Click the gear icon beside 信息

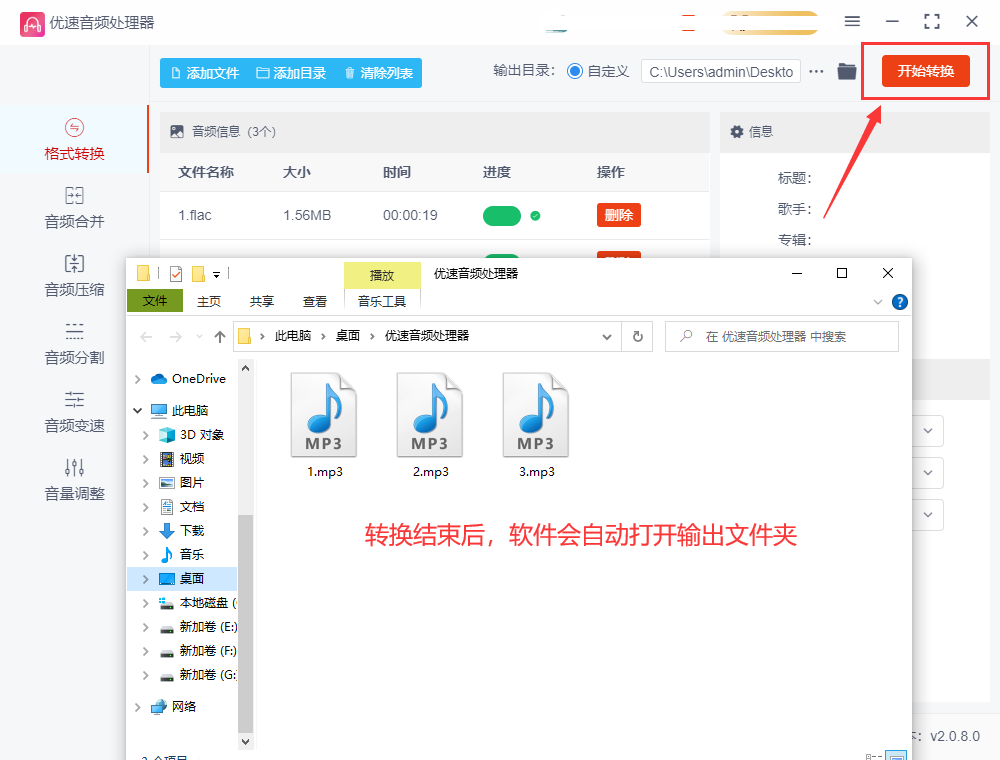(737, 131)
